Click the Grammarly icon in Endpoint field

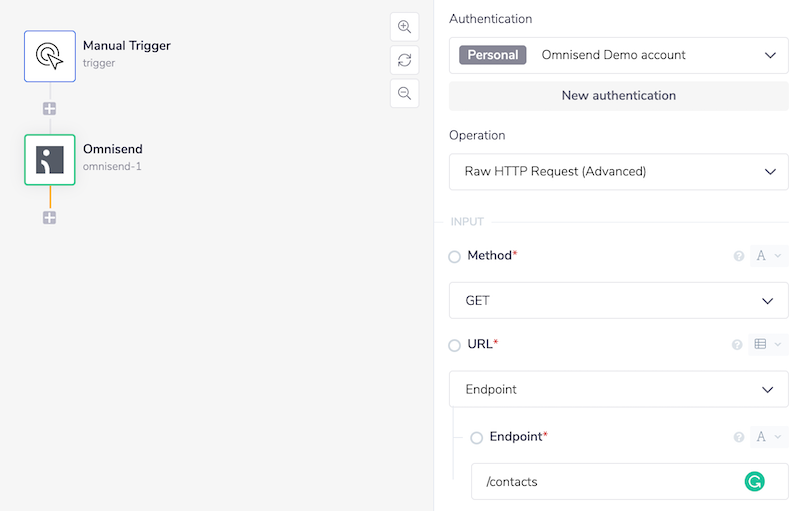(x=755, y=482)
